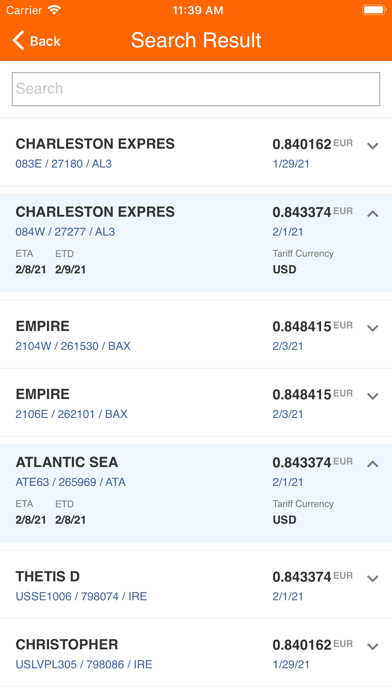Open voyage link 084W / 27277 / AL3
This screenshot has height=696, width=392.
65,232
